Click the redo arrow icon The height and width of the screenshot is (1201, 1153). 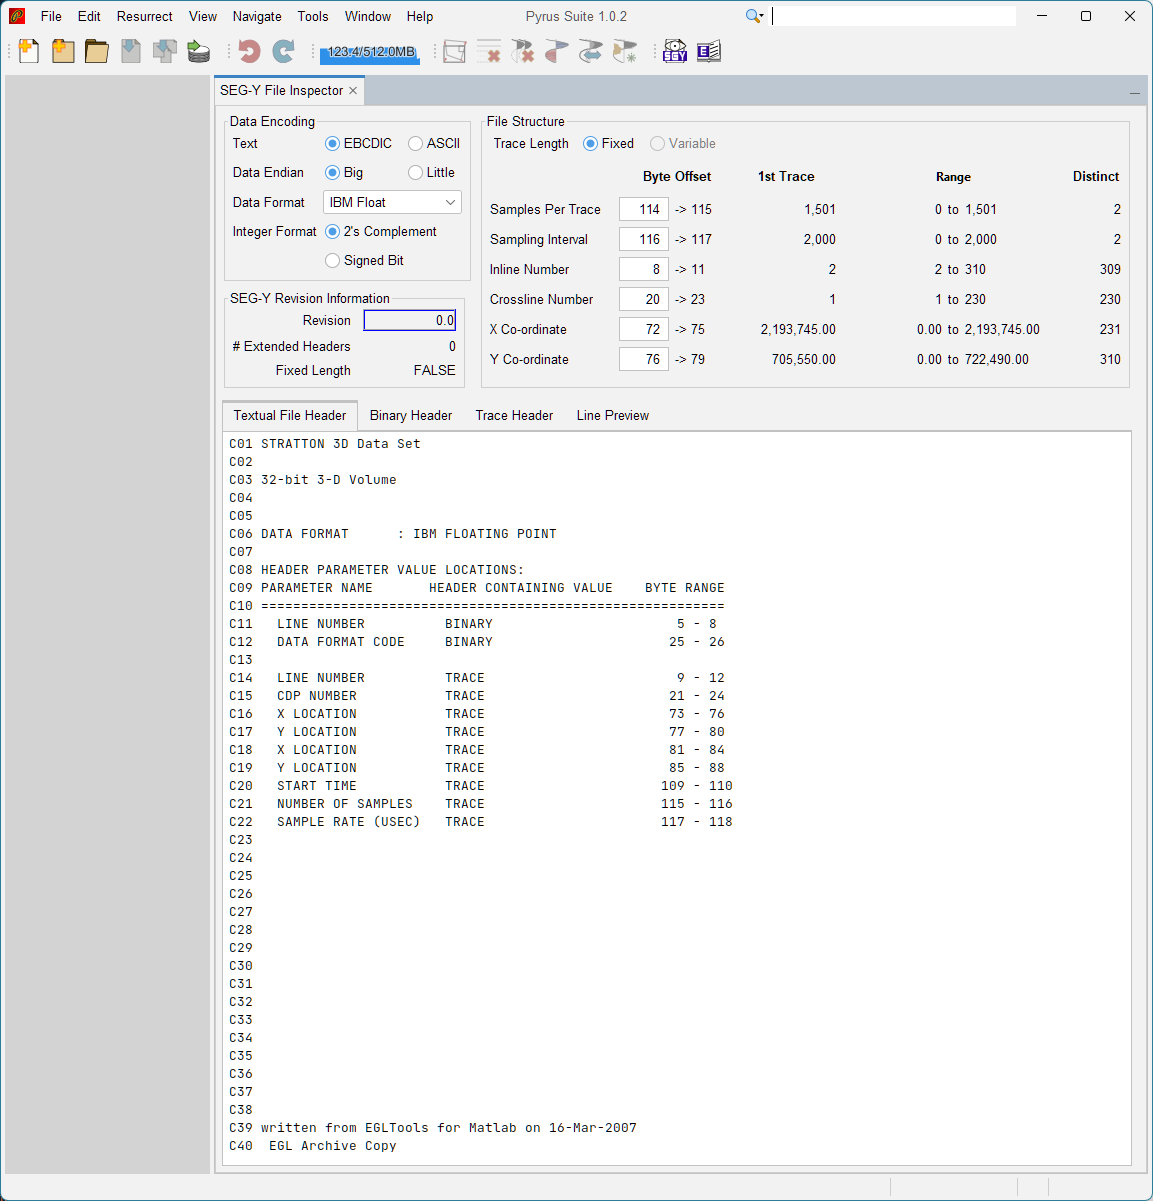click(284, 51)
